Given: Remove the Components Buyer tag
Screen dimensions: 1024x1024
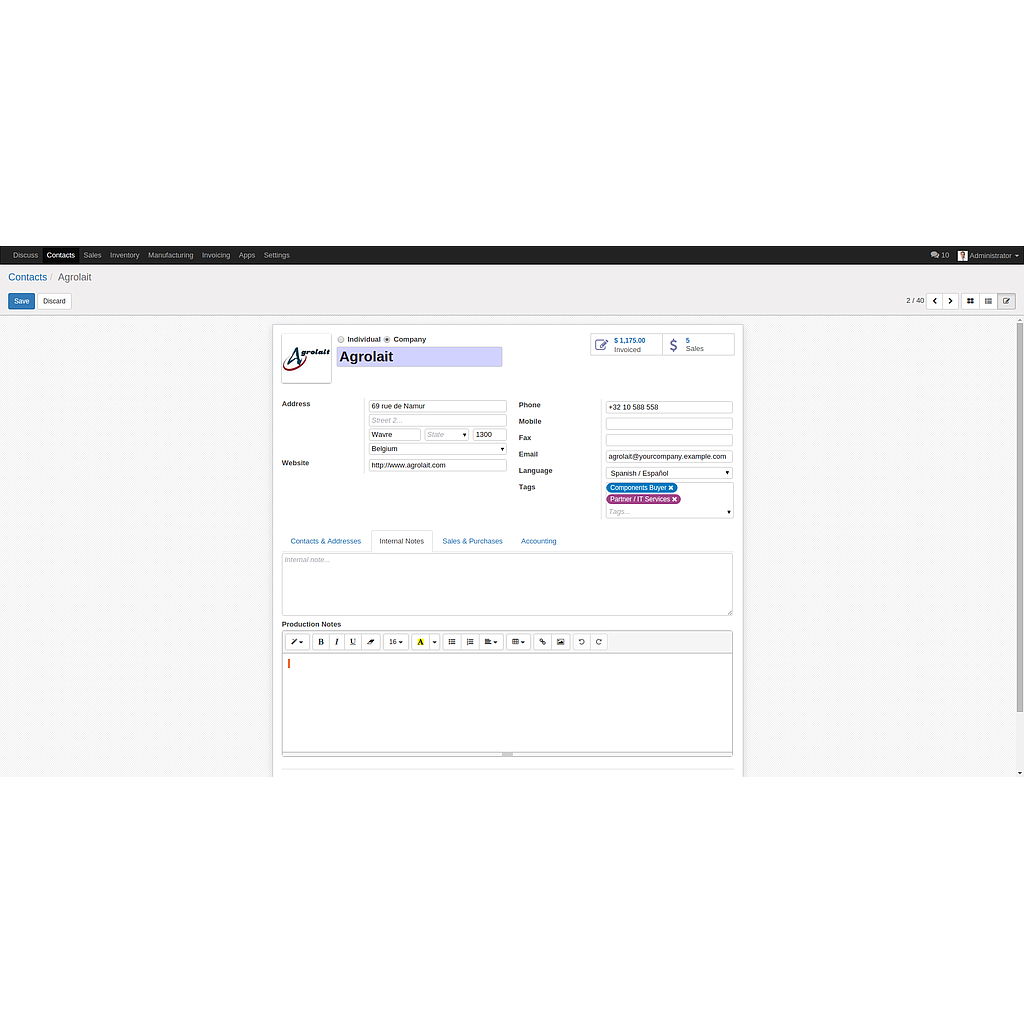Looking at the screenshot, I should [x=672, y=487].
